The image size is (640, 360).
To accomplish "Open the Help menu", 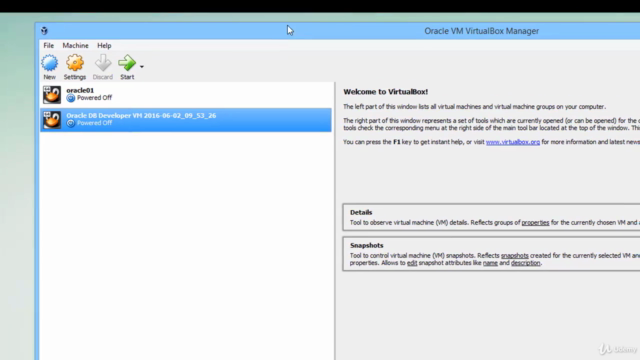I will pos(104,45).
